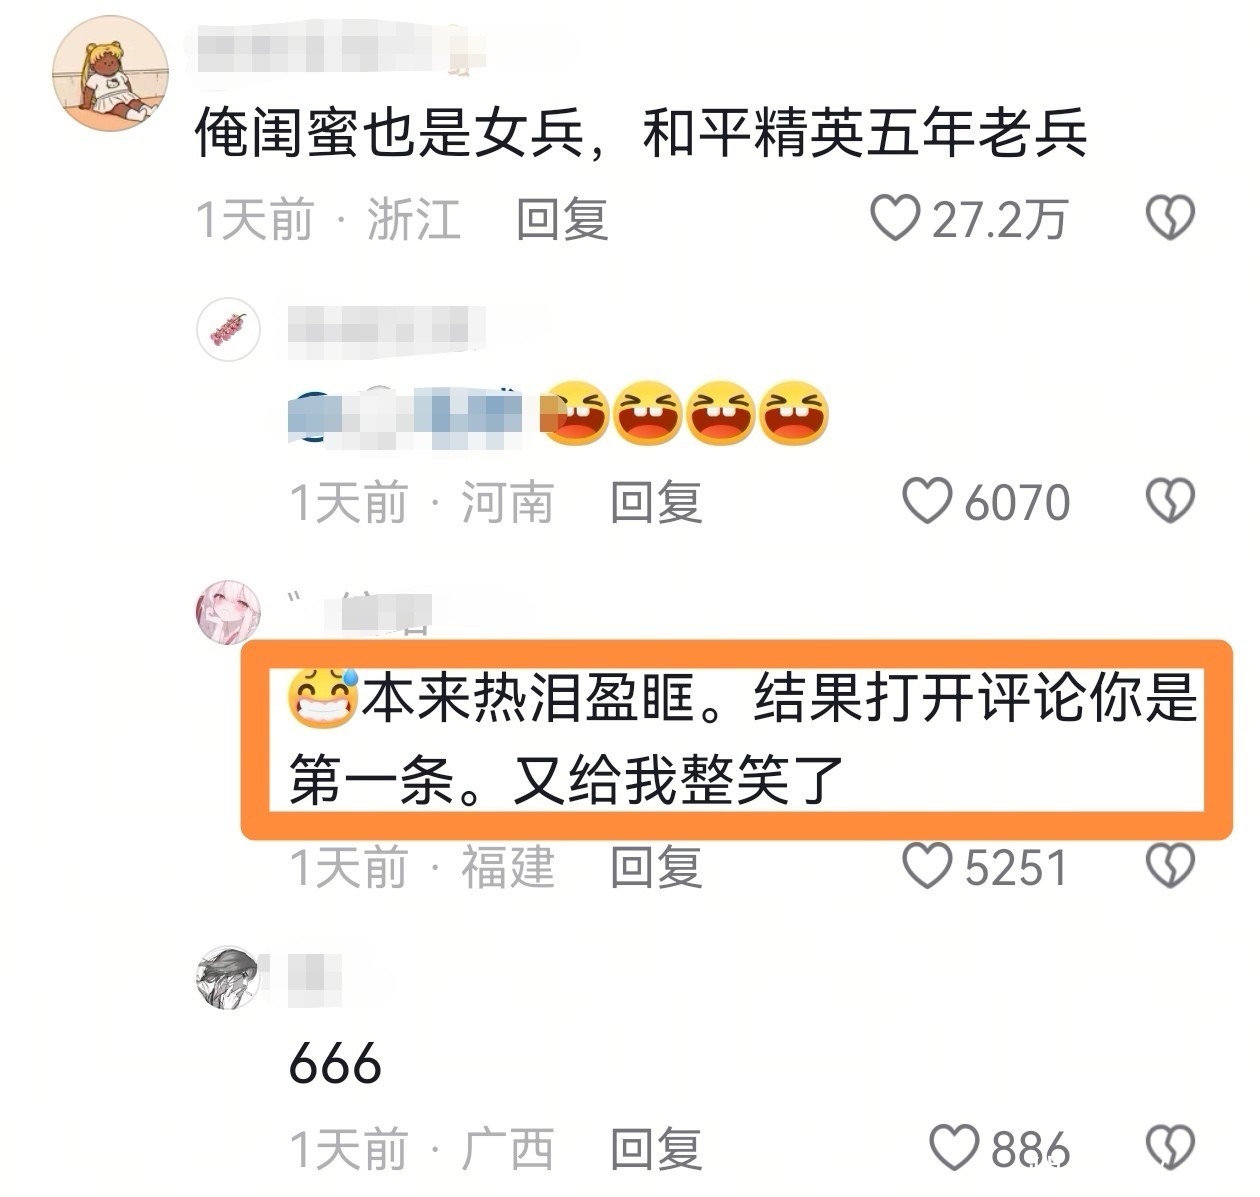Open the grayscale sketch avatar profile
Screen dimensions: 1260x1197
(229, 977)
